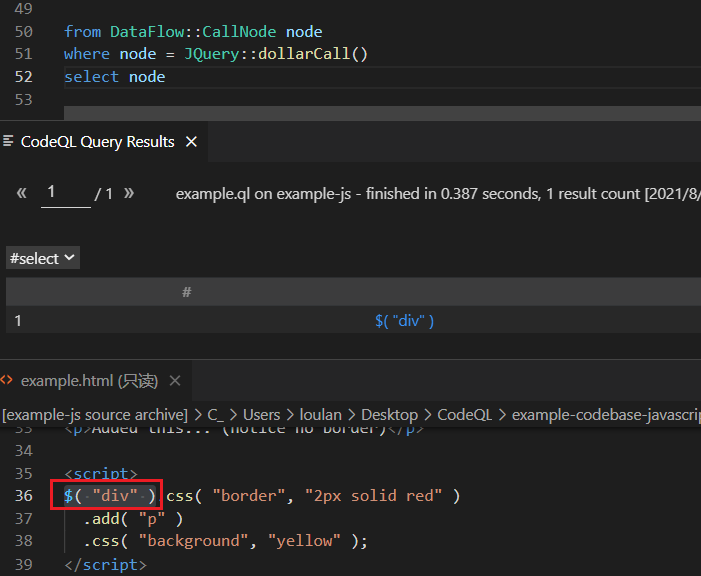The image size is (701, 576).
Task: Click the select keyword on line 52
Action: (92, 76)
